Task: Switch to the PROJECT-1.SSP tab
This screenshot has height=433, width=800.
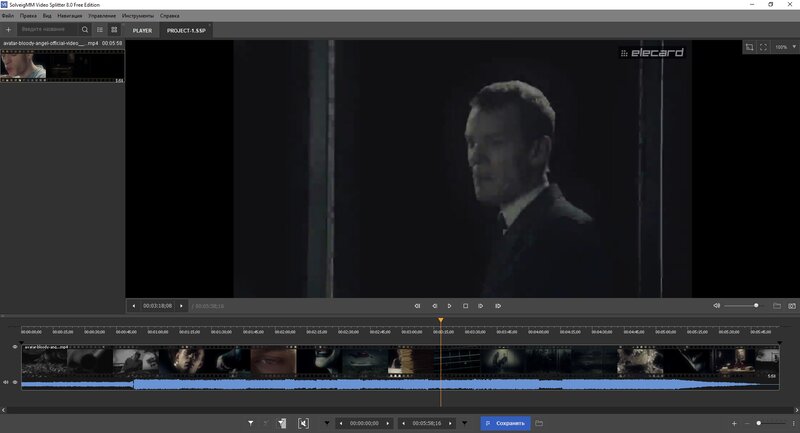Action: click(186, 31)
